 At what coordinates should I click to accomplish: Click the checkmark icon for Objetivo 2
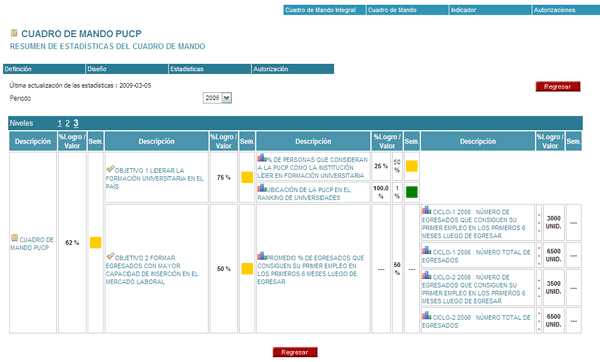pyautogui.click(x=110, y=256)
